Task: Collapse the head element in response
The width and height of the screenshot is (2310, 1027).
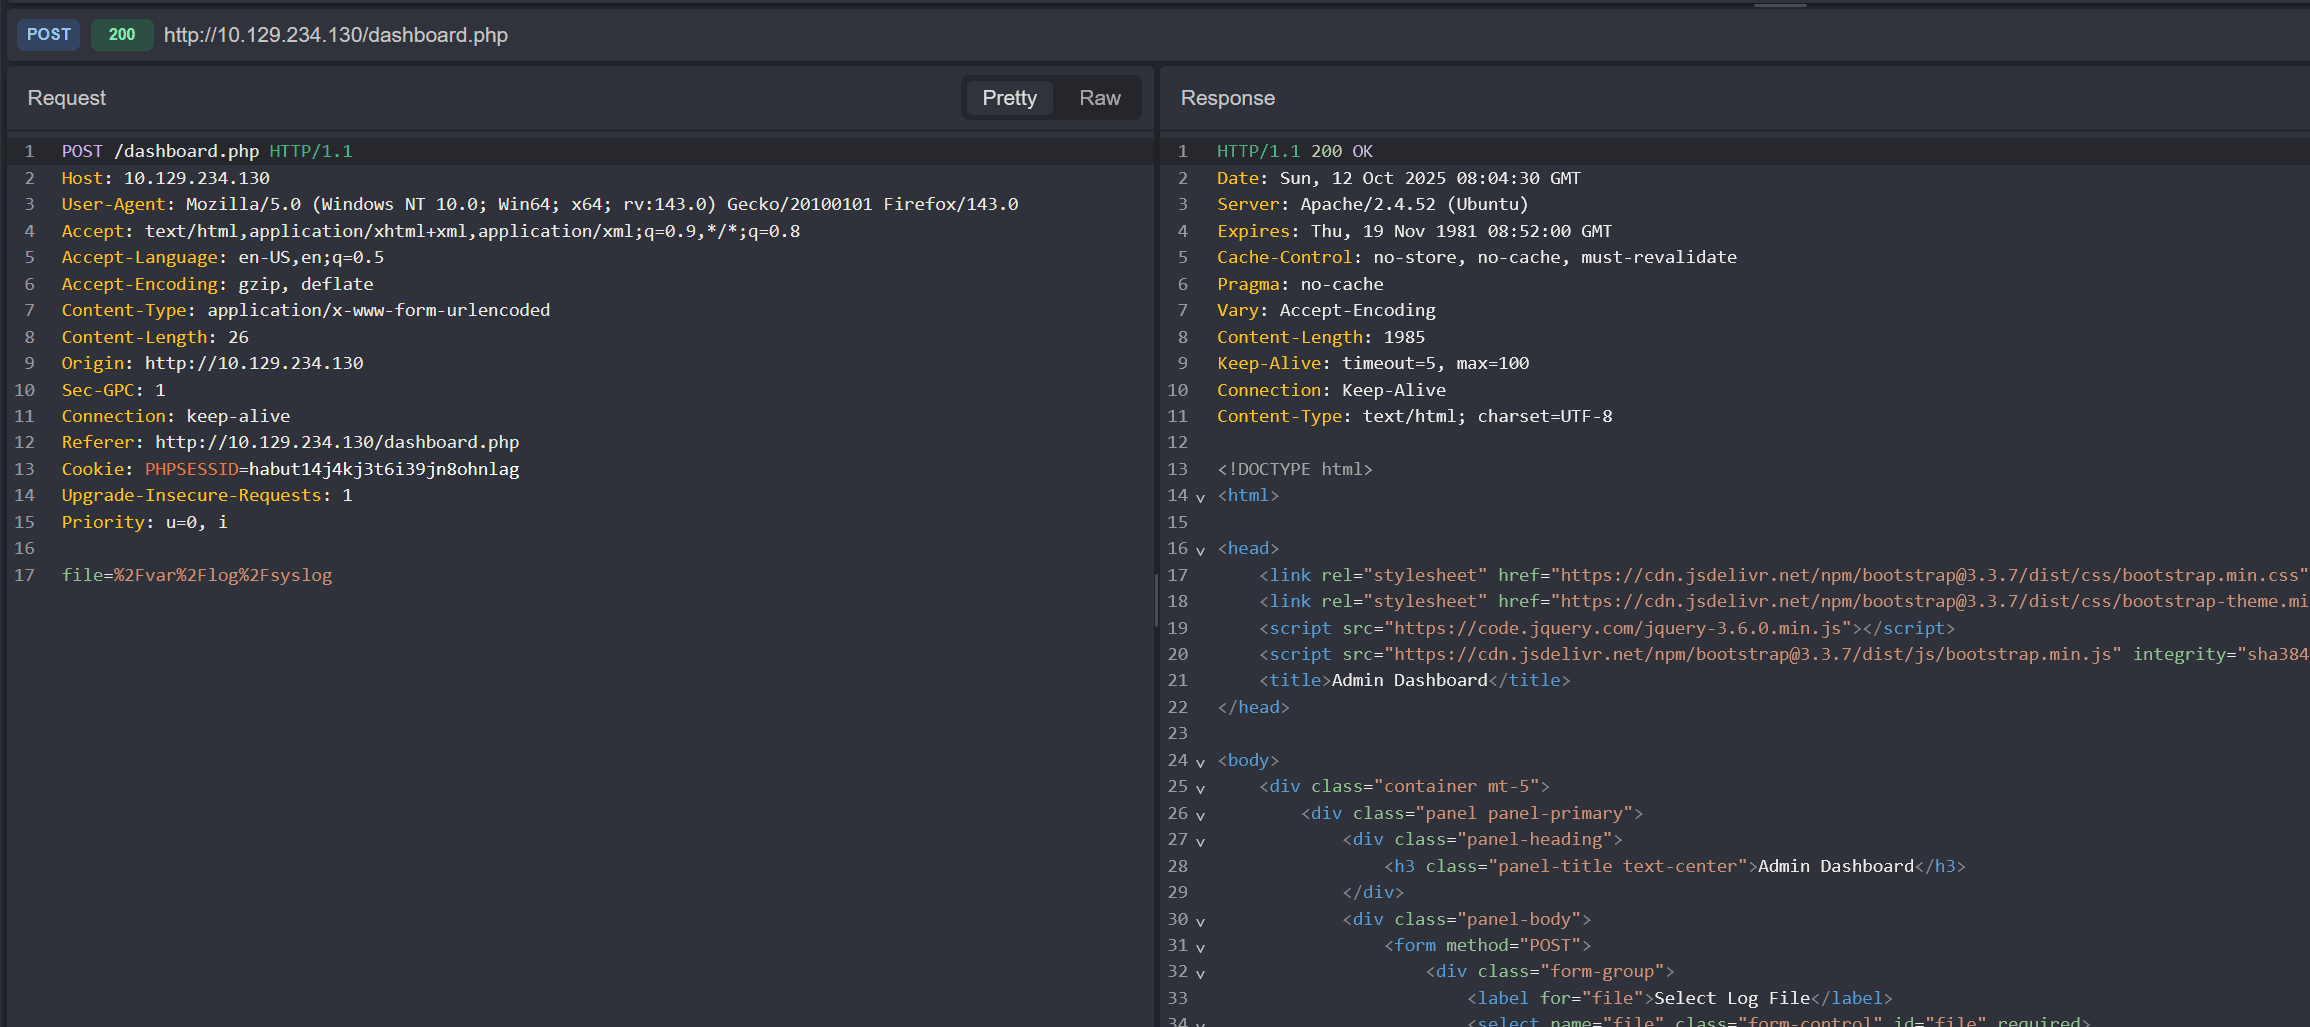Action: pos(1200,550)
